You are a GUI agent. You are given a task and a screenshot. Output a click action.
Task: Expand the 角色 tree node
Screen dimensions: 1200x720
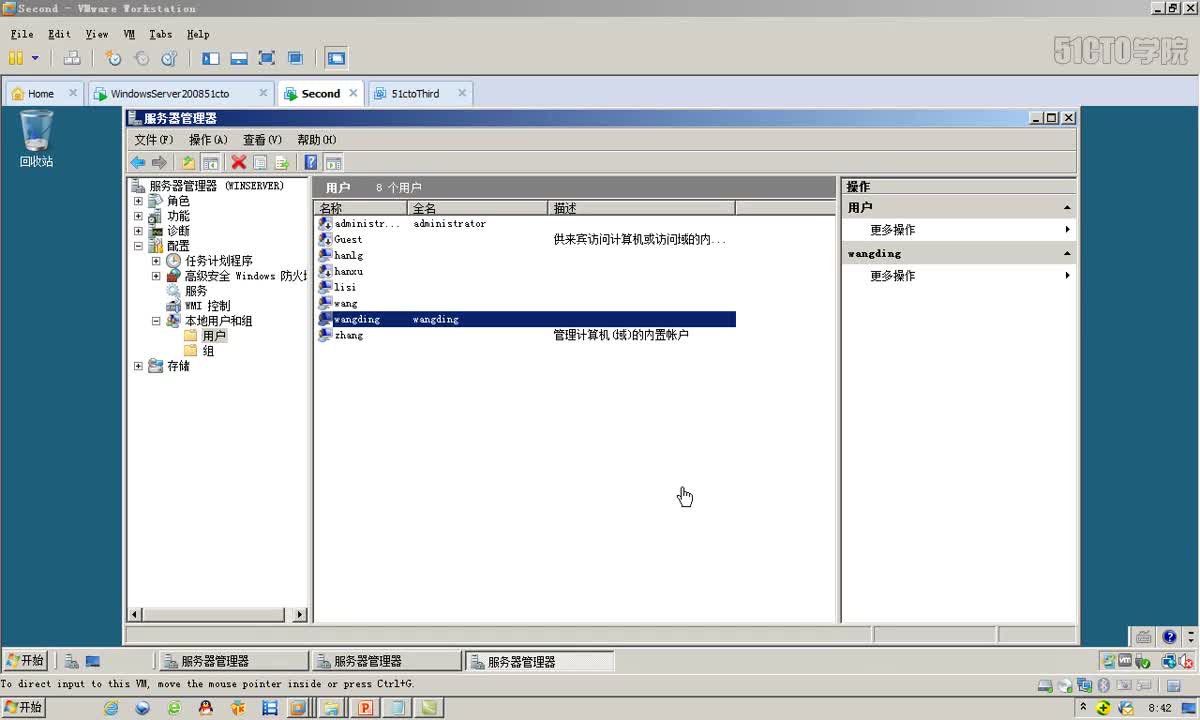(x=138, y=201)
